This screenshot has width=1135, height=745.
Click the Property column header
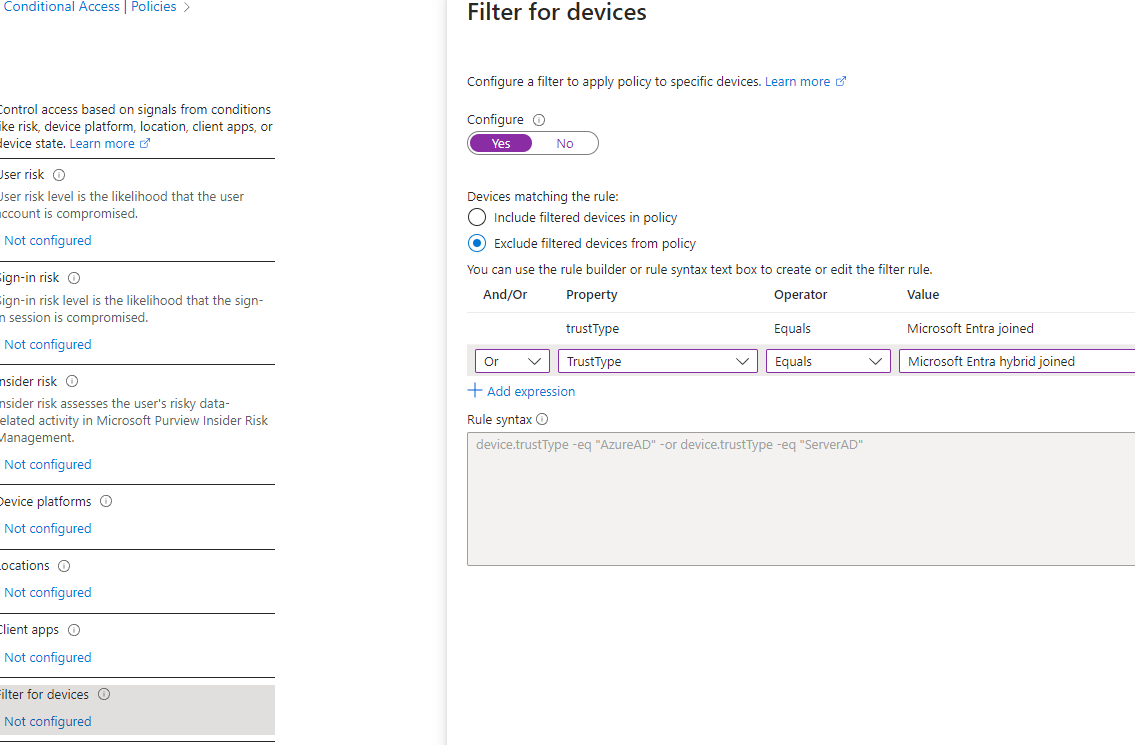[x=591, y=295]
